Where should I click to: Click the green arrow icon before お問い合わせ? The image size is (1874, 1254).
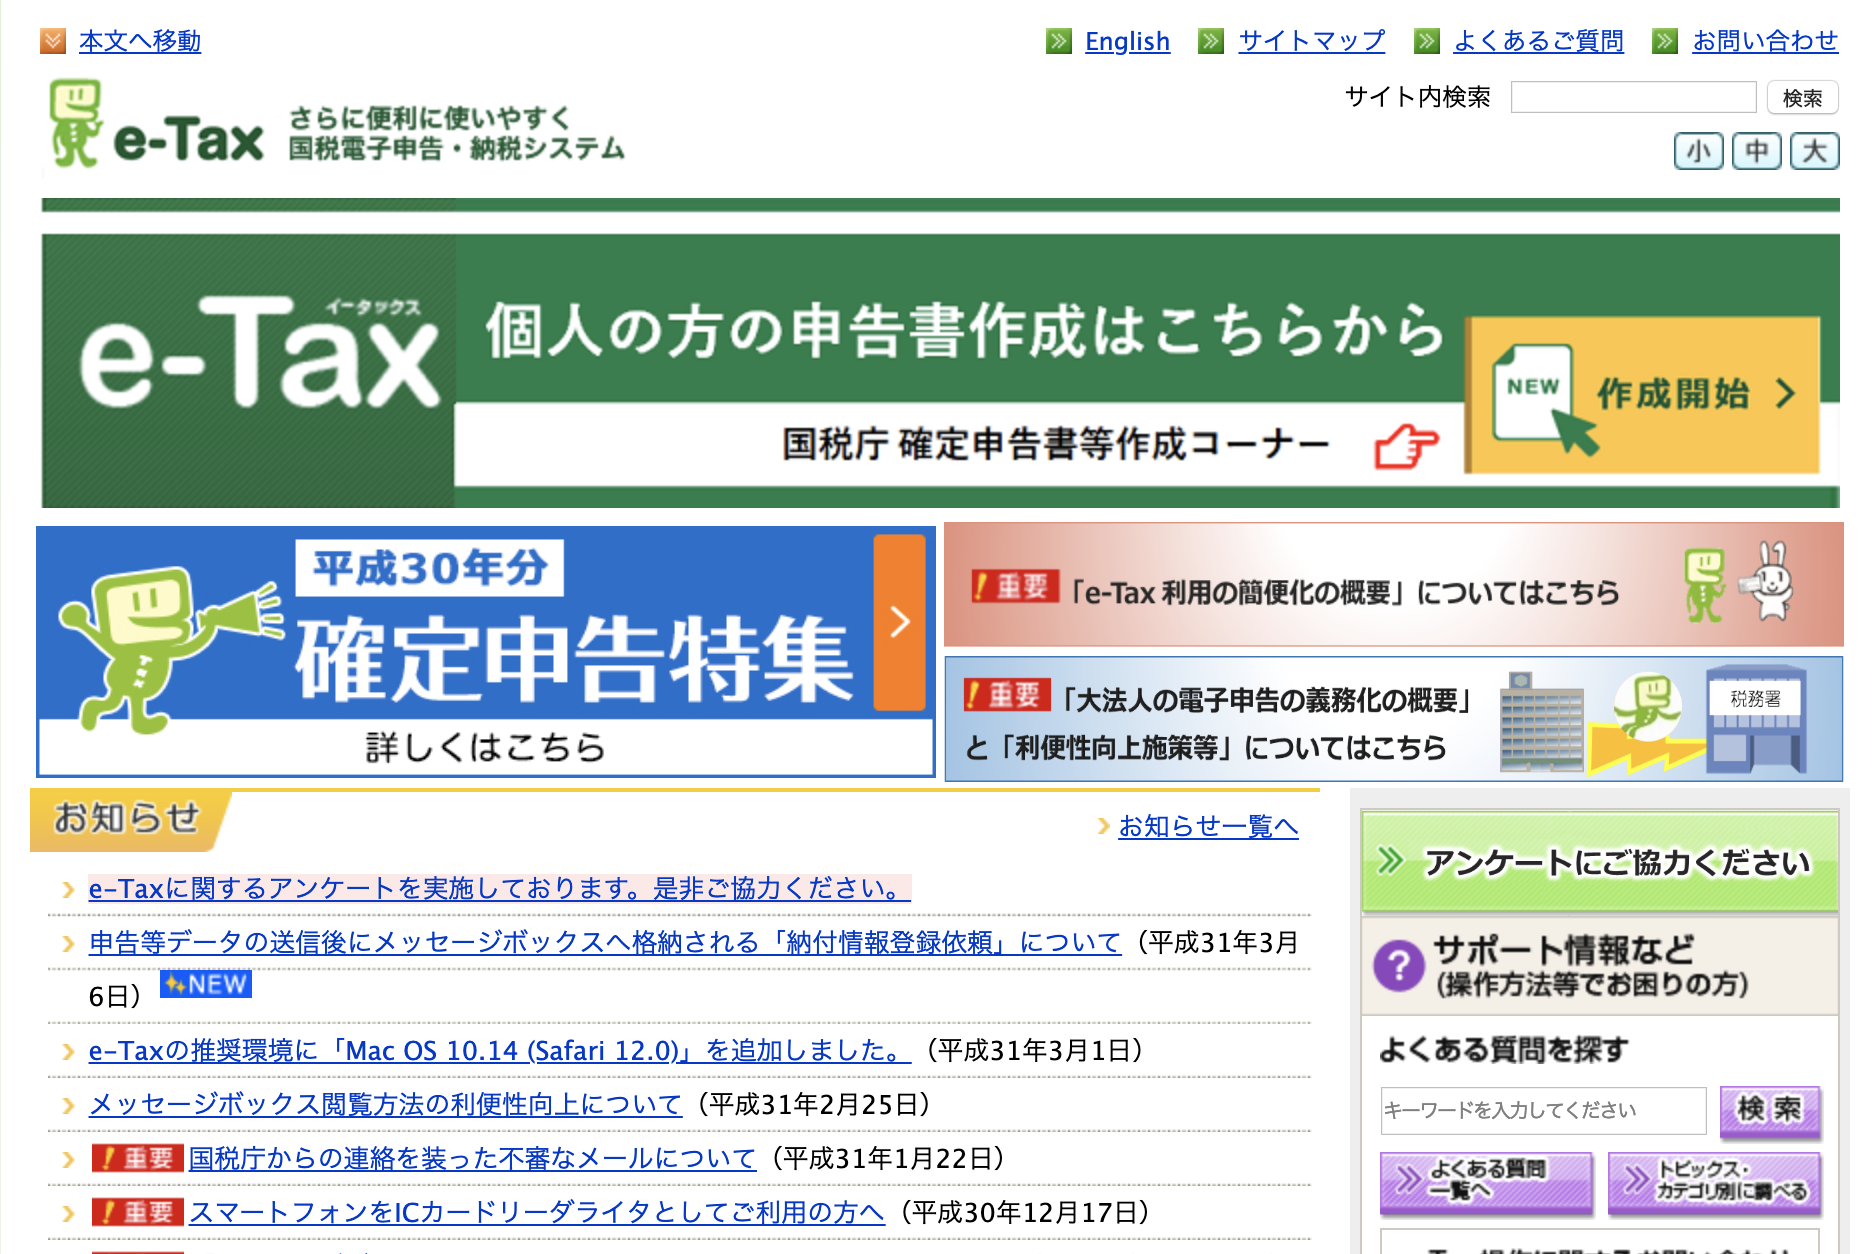1665,41
